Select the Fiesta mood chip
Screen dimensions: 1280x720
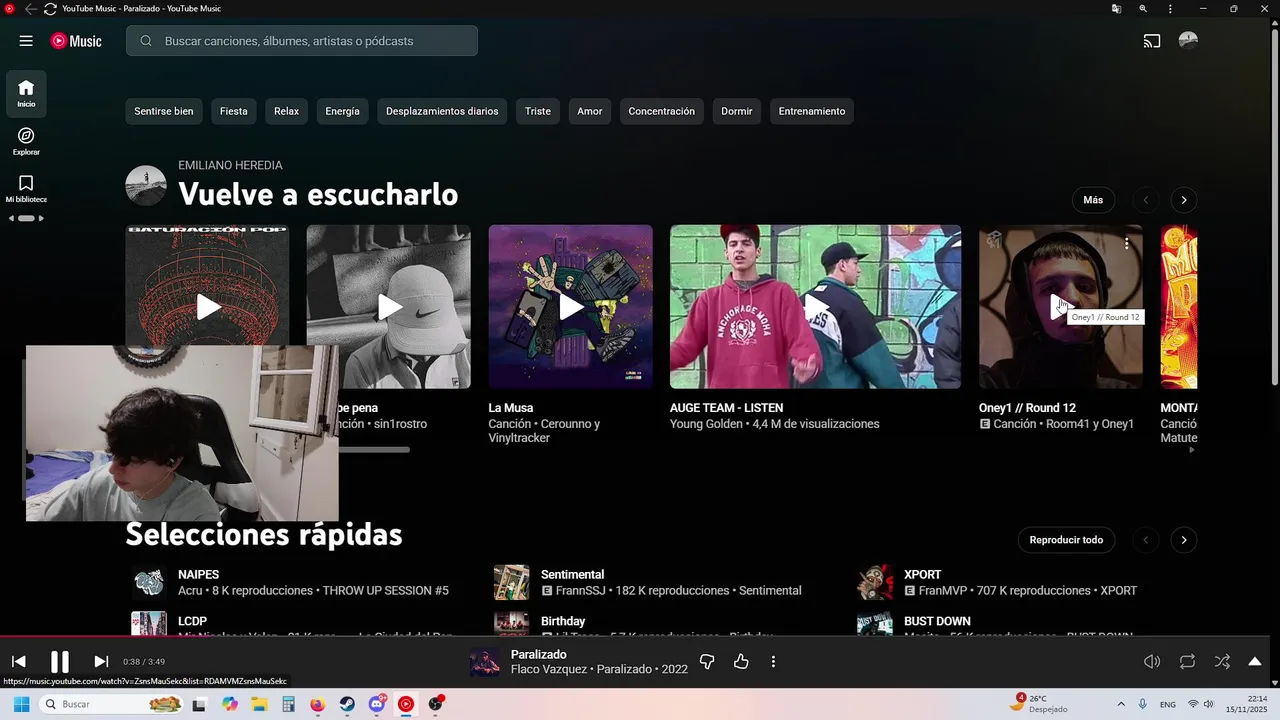click(x=234, y=111)
